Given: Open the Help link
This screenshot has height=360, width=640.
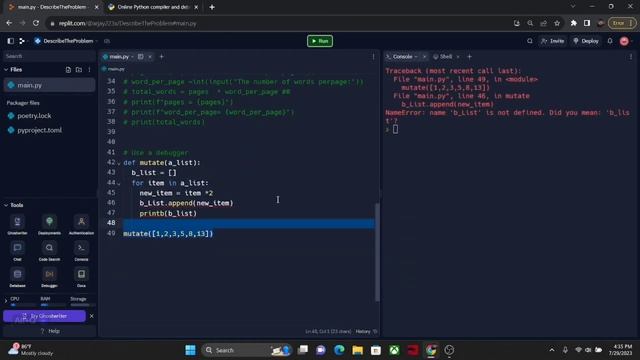Looking at the screenshot, I should 50,331.
